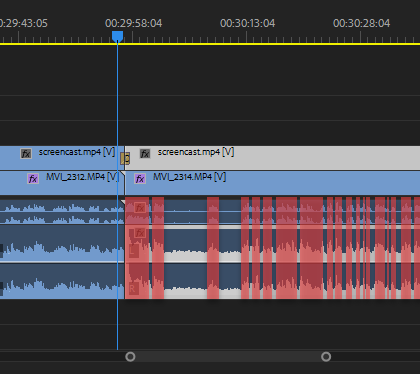Click ruler at timecode 00:30:13:04

247,23
